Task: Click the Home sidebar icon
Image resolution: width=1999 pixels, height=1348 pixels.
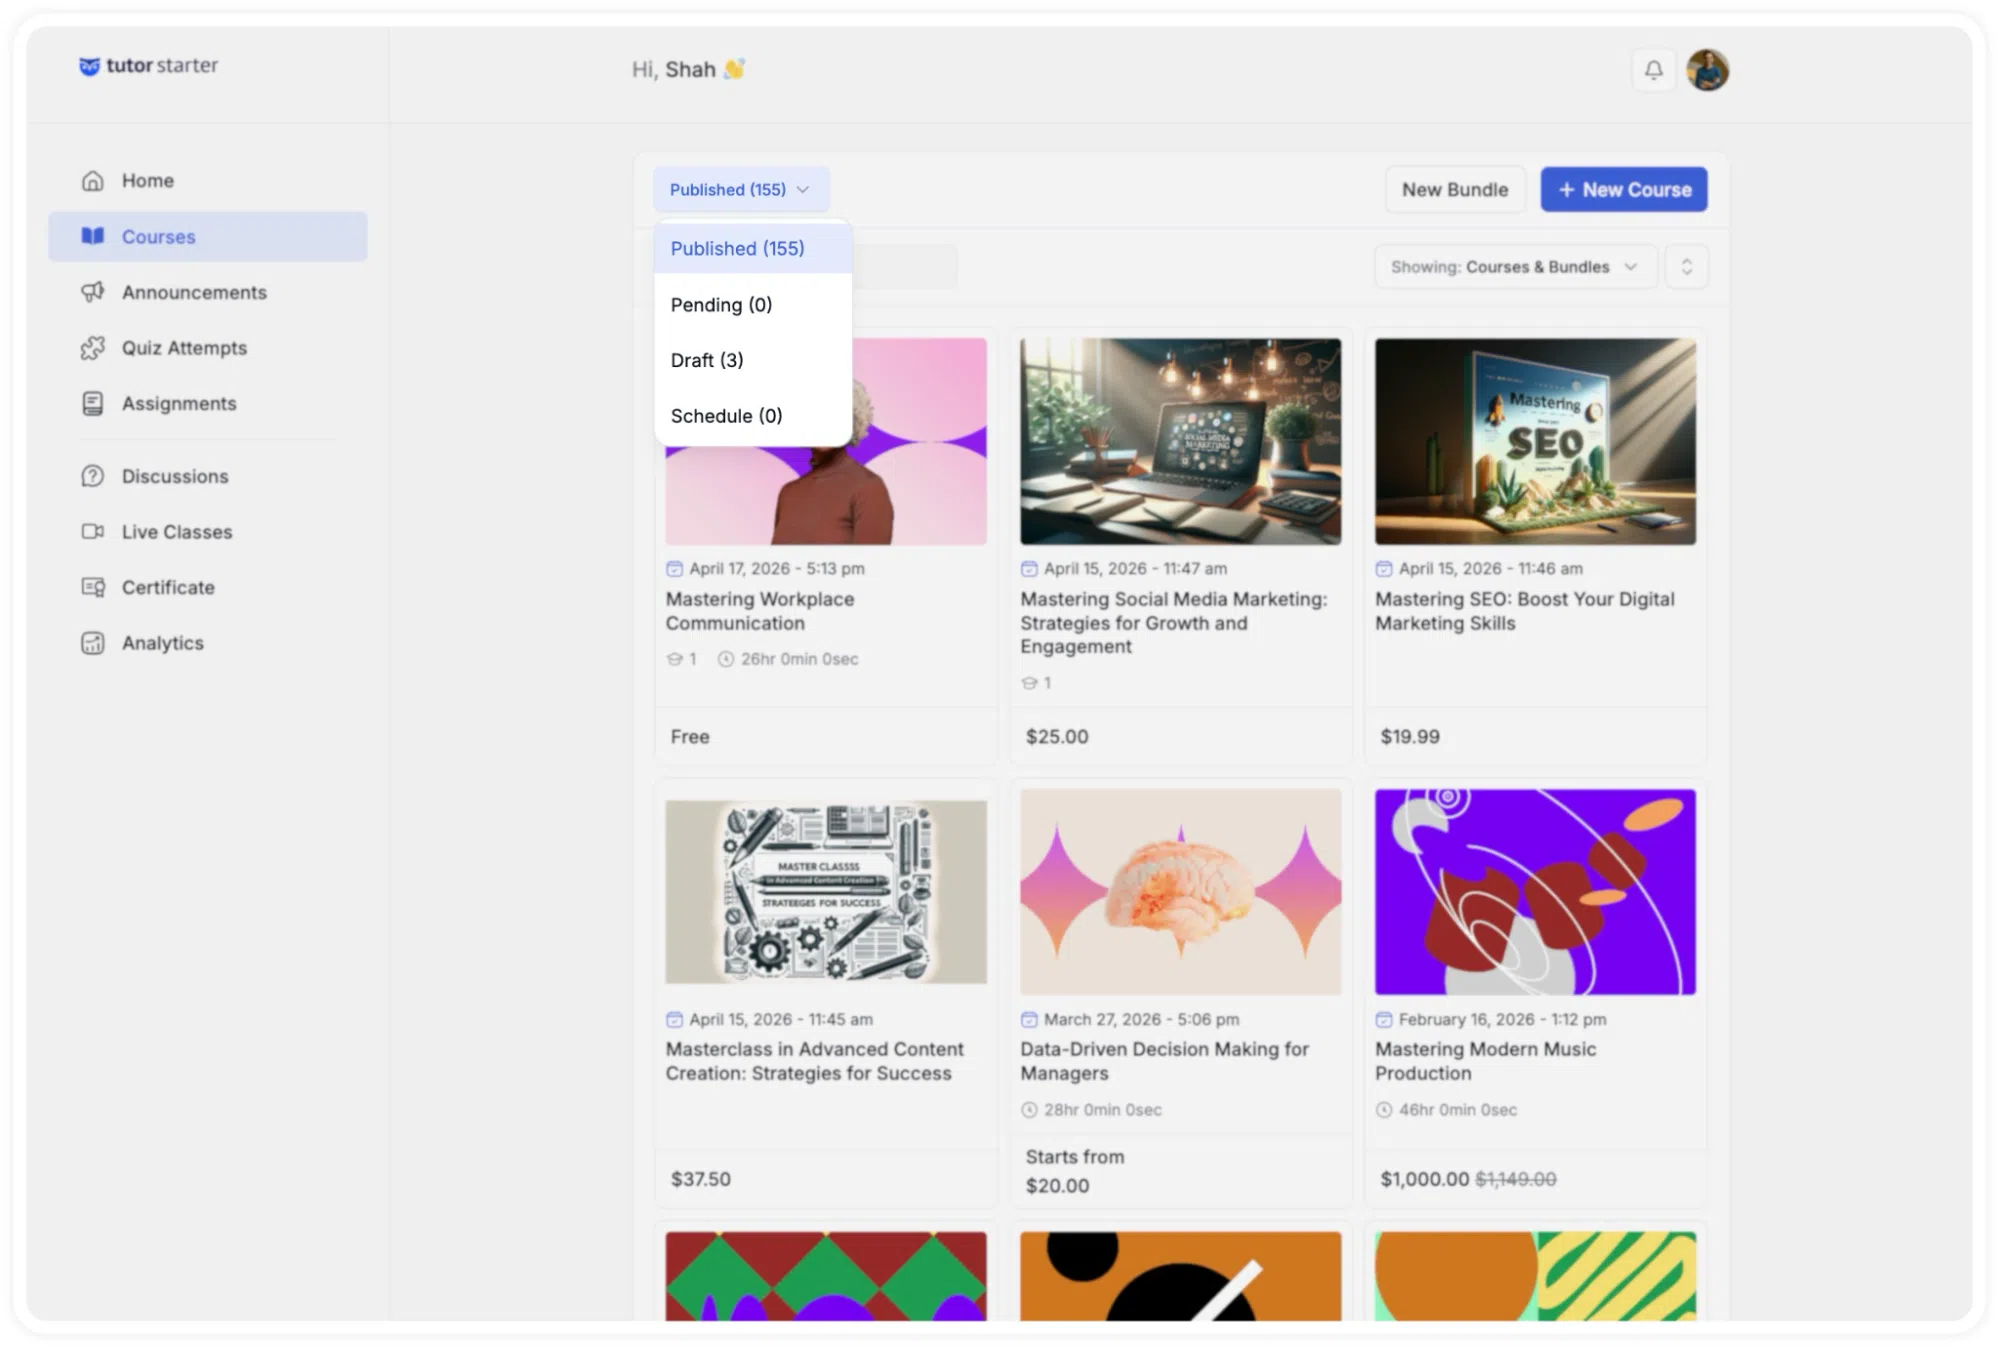Action: pyautogui.click(x=93, y=181)
